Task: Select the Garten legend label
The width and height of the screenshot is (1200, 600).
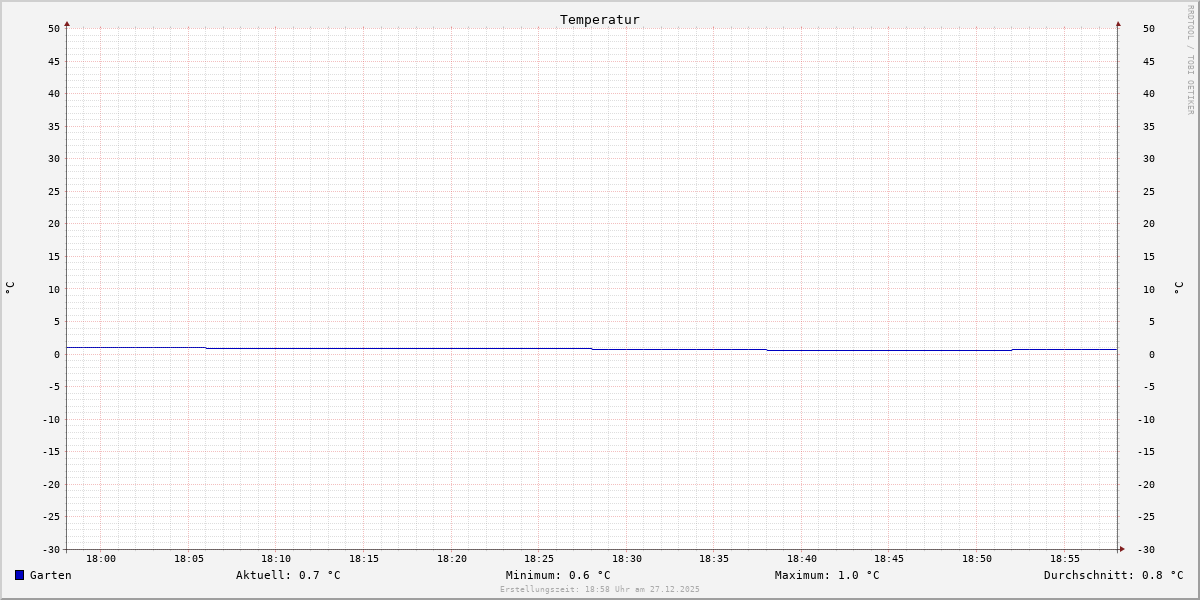Action: [50, 575]
